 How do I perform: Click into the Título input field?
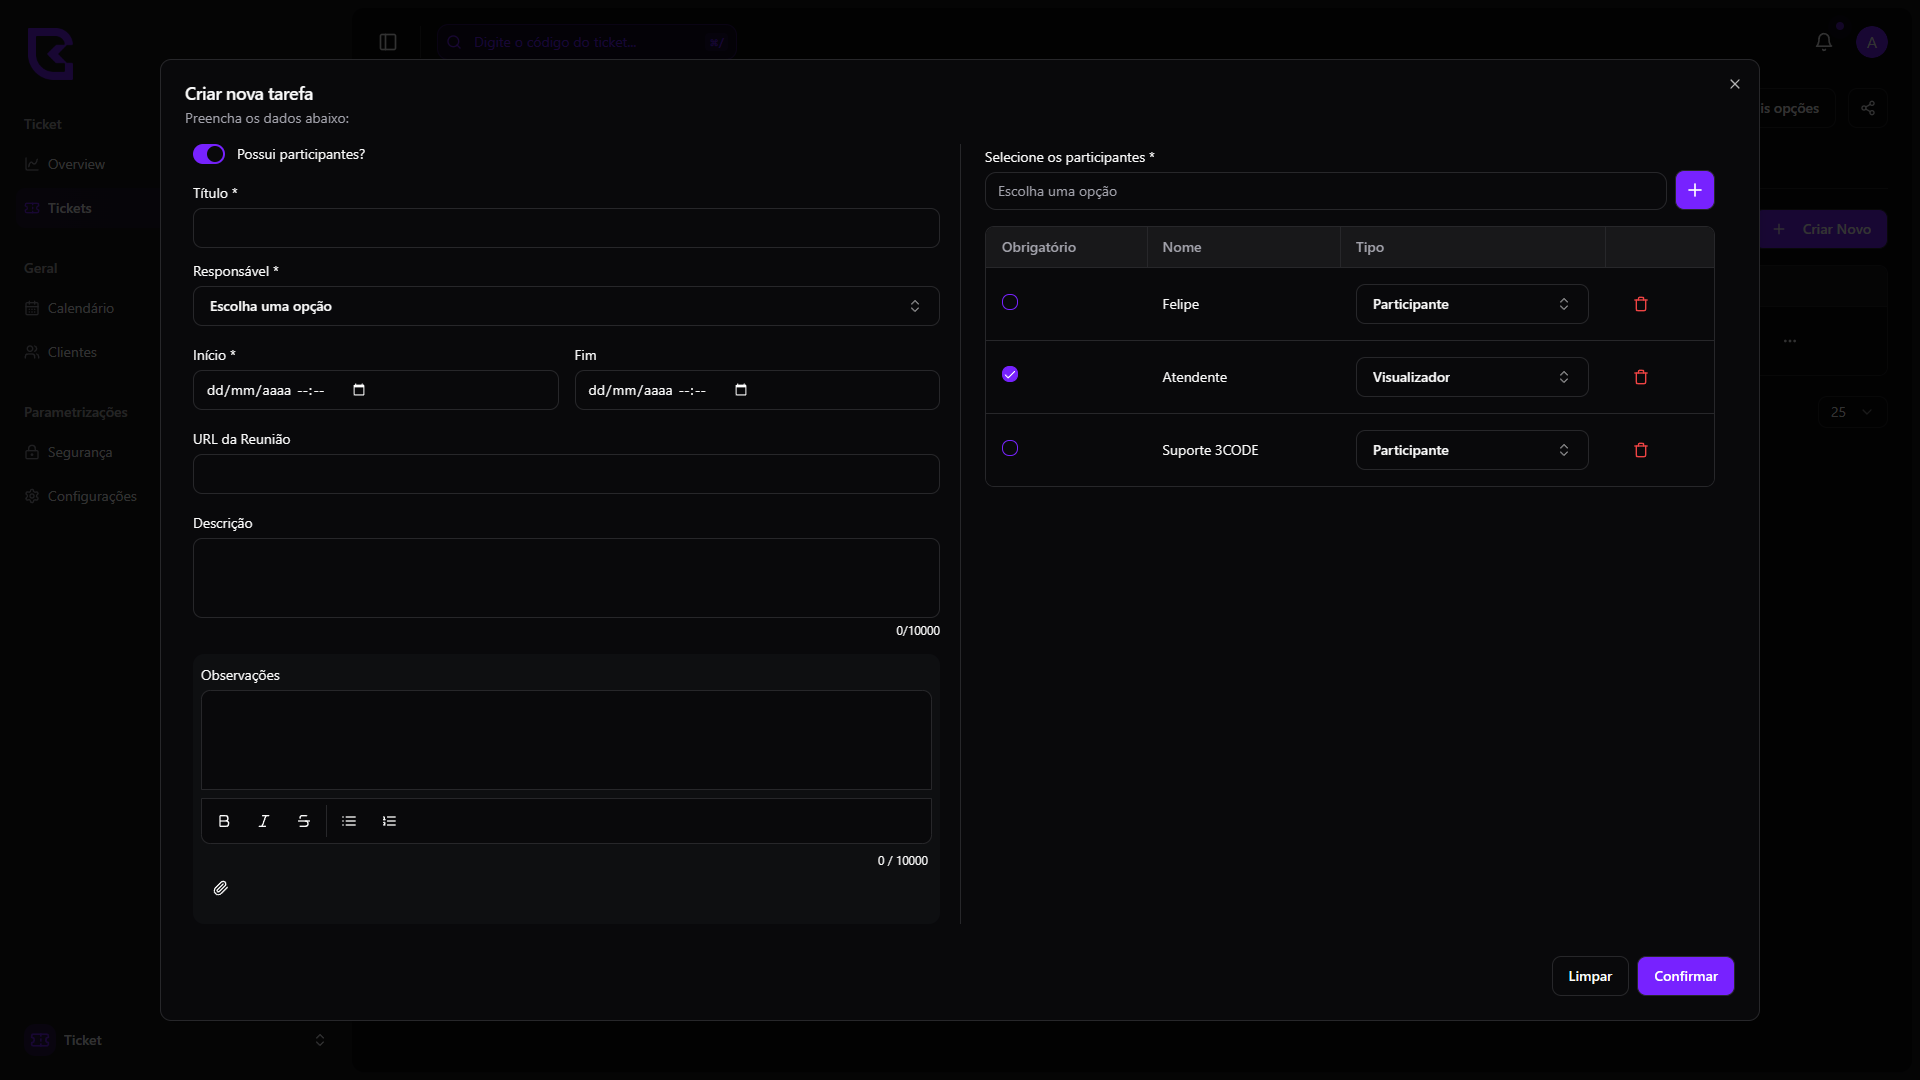coord(566,228)
